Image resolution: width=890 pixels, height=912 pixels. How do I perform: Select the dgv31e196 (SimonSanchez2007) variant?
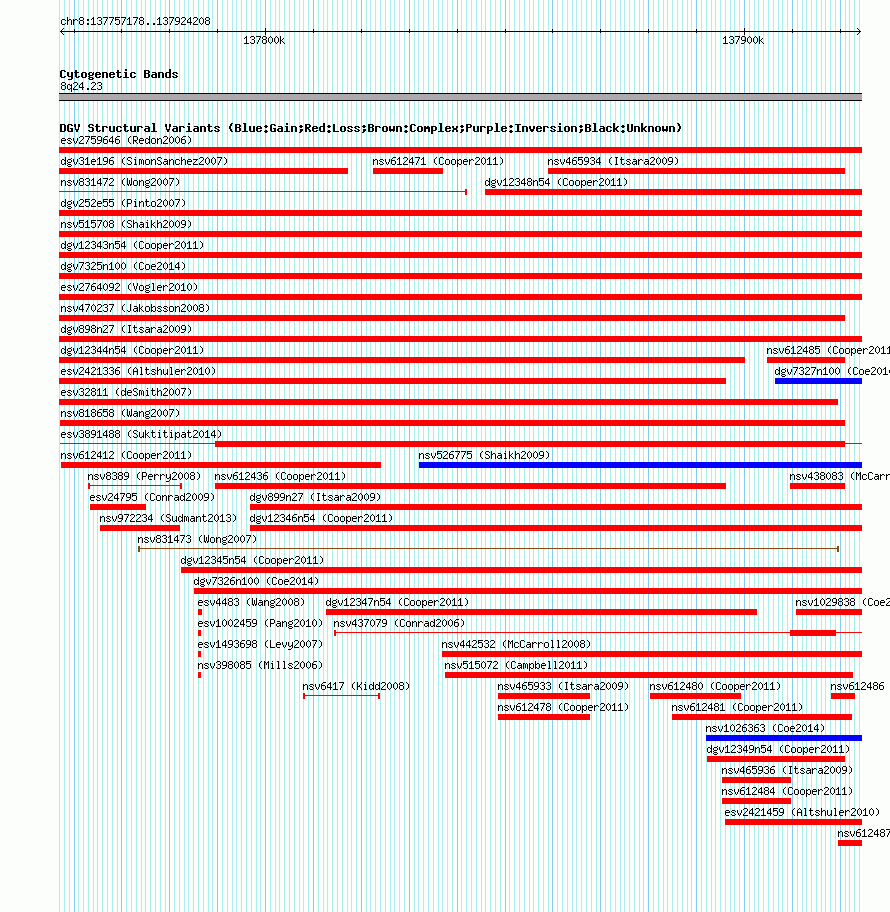144,161
